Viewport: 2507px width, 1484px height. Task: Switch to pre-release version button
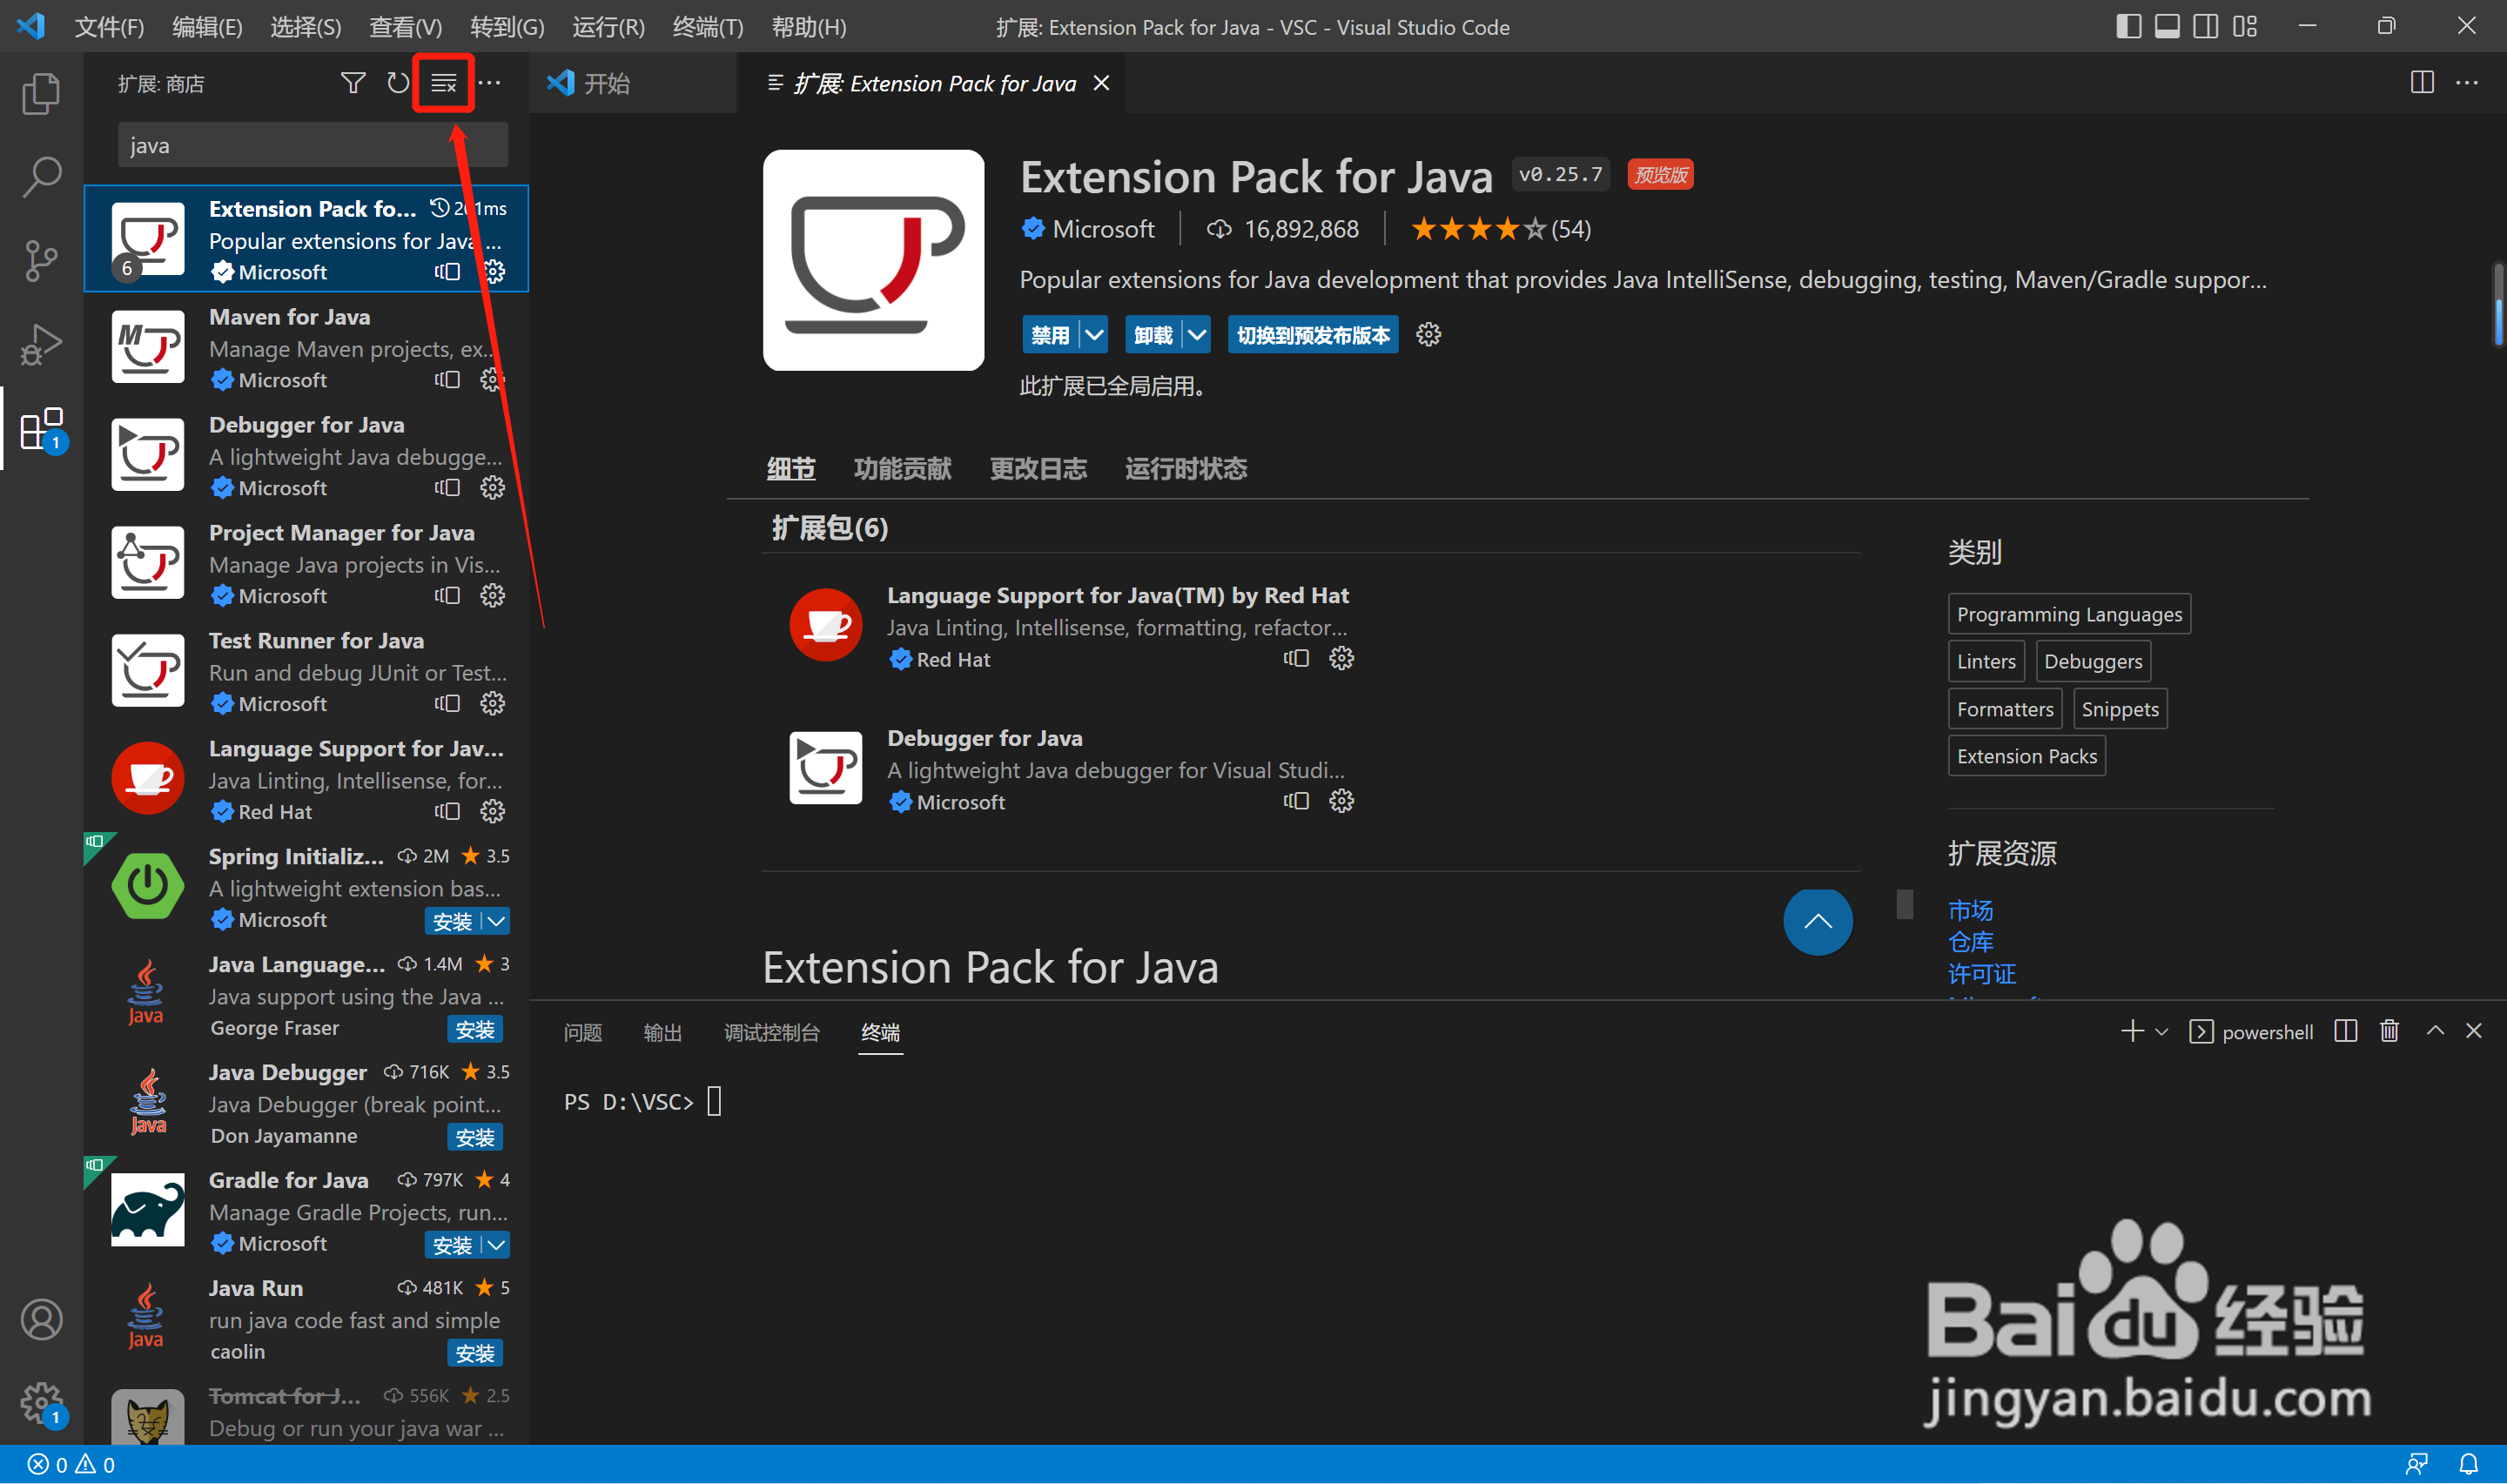click(1312, 335)
